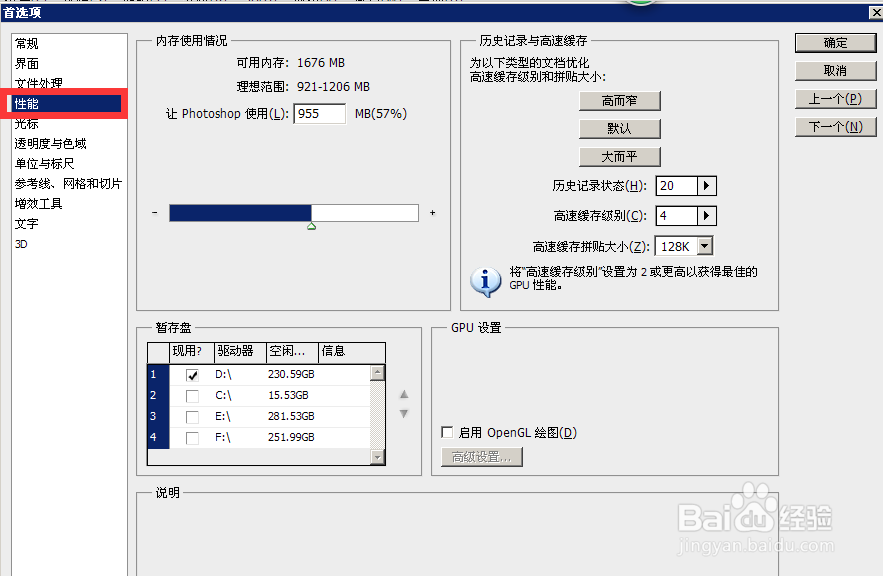The height and width of the screenshot is (576, 883).
Task: Click the disabled 高级设置... button
Action: pyautogui.click(x=481, y=457)
